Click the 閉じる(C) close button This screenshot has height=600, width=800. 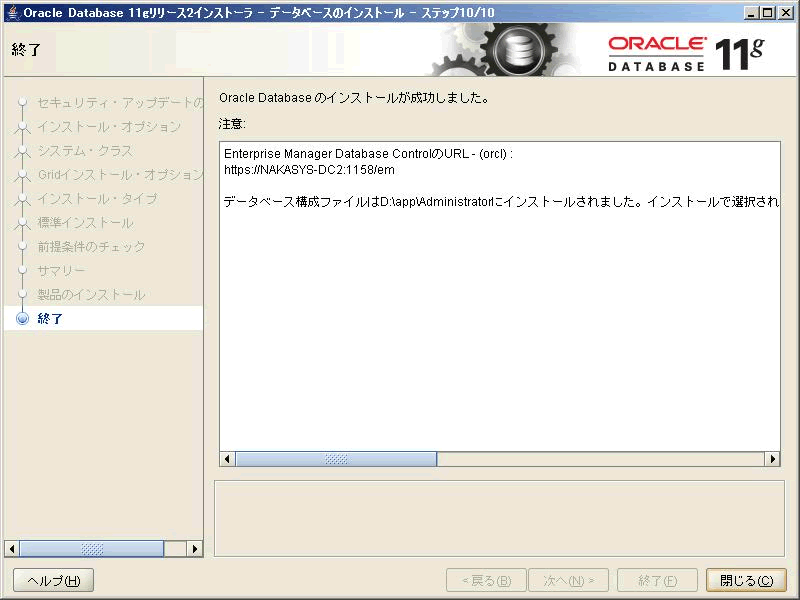(746, 581)
